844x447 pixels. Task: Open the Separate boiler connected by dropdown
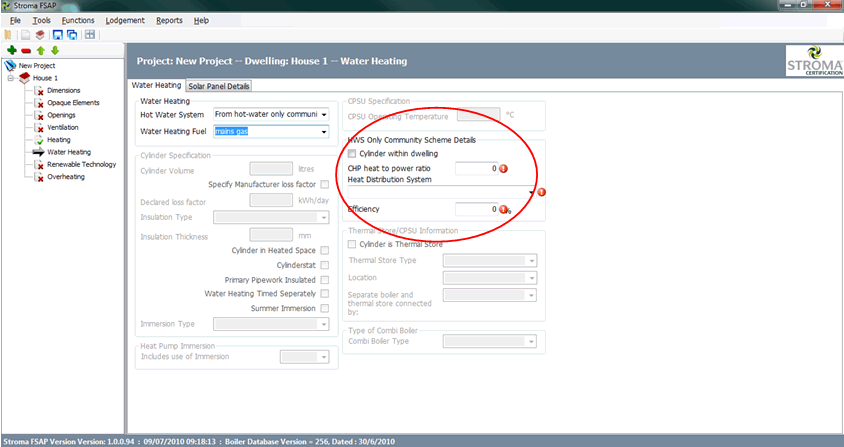coord(490,295)
